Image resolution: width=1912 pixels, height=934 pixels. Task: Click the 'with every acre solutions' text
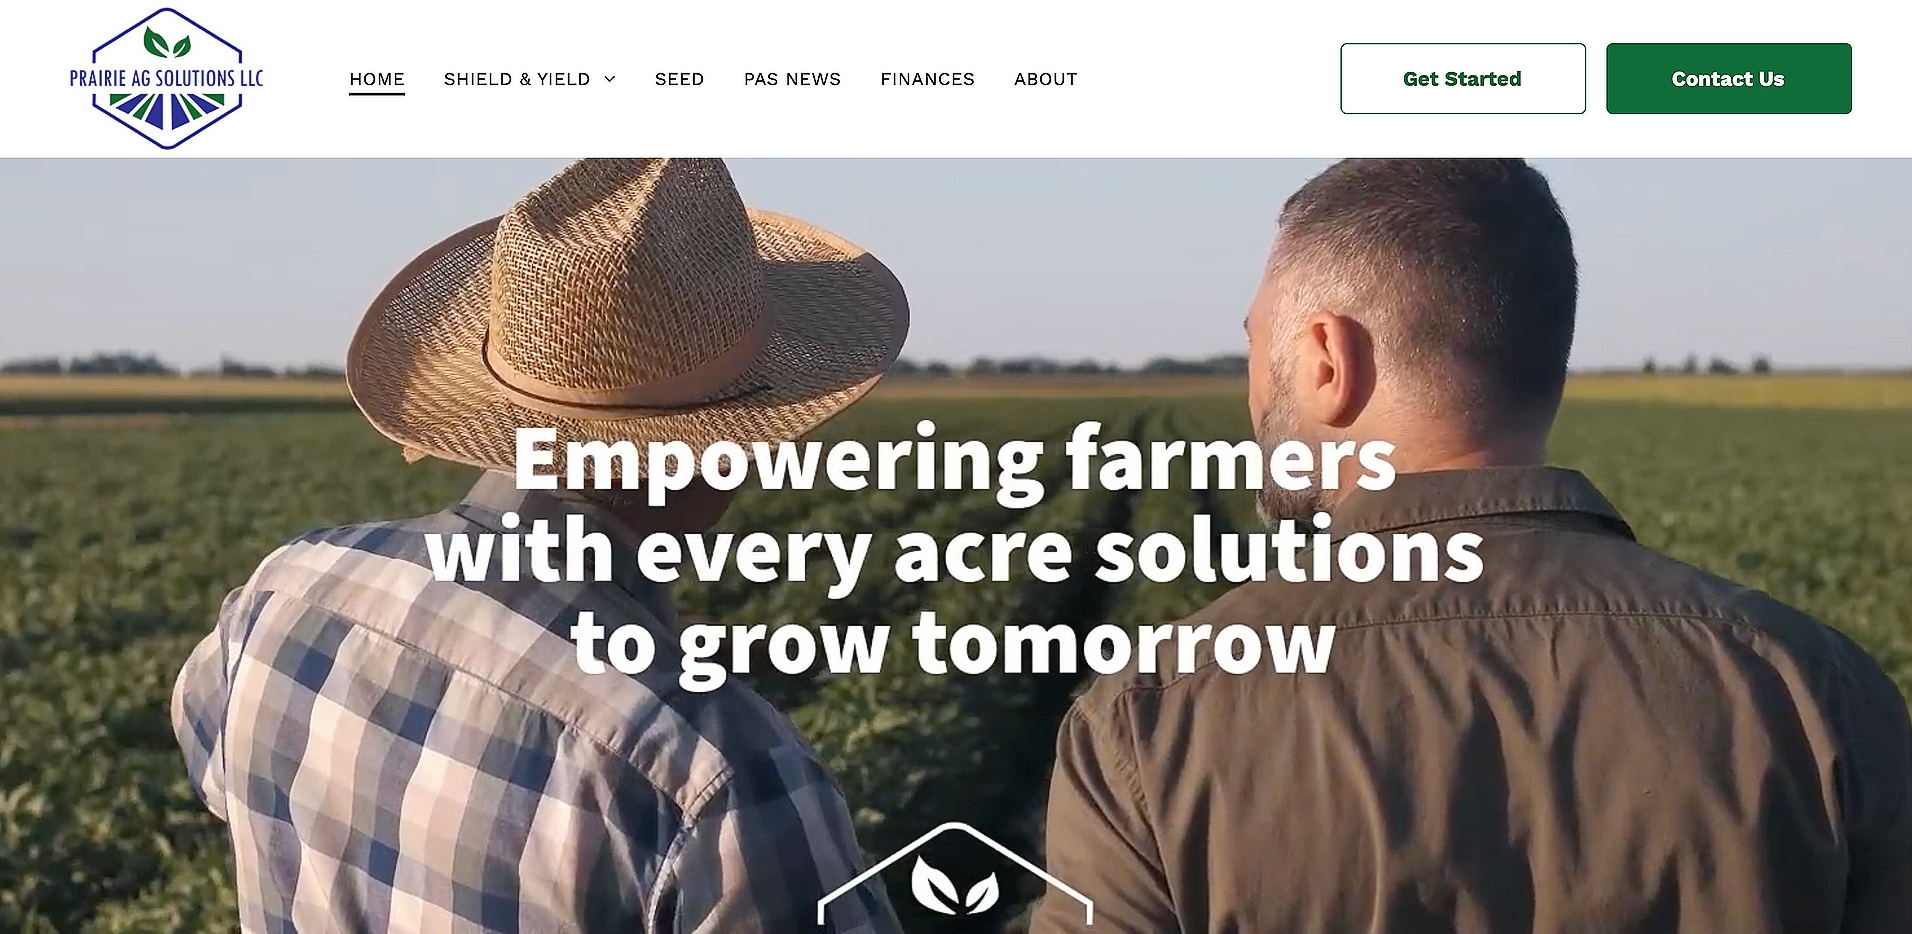954,552
